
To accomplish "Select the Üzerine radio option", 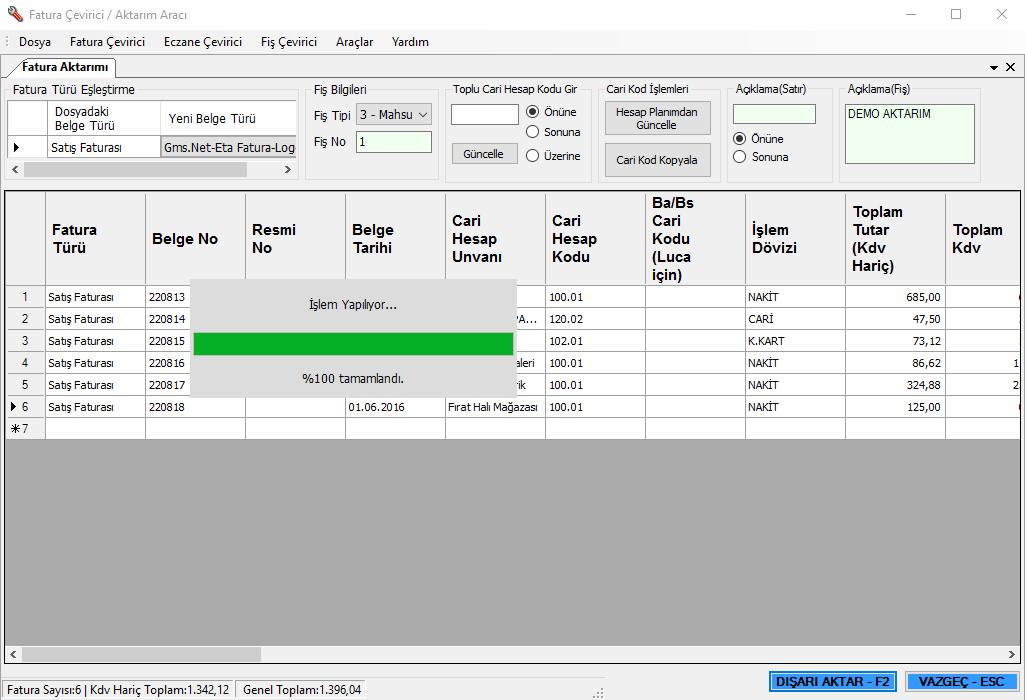I will (553, 156).
